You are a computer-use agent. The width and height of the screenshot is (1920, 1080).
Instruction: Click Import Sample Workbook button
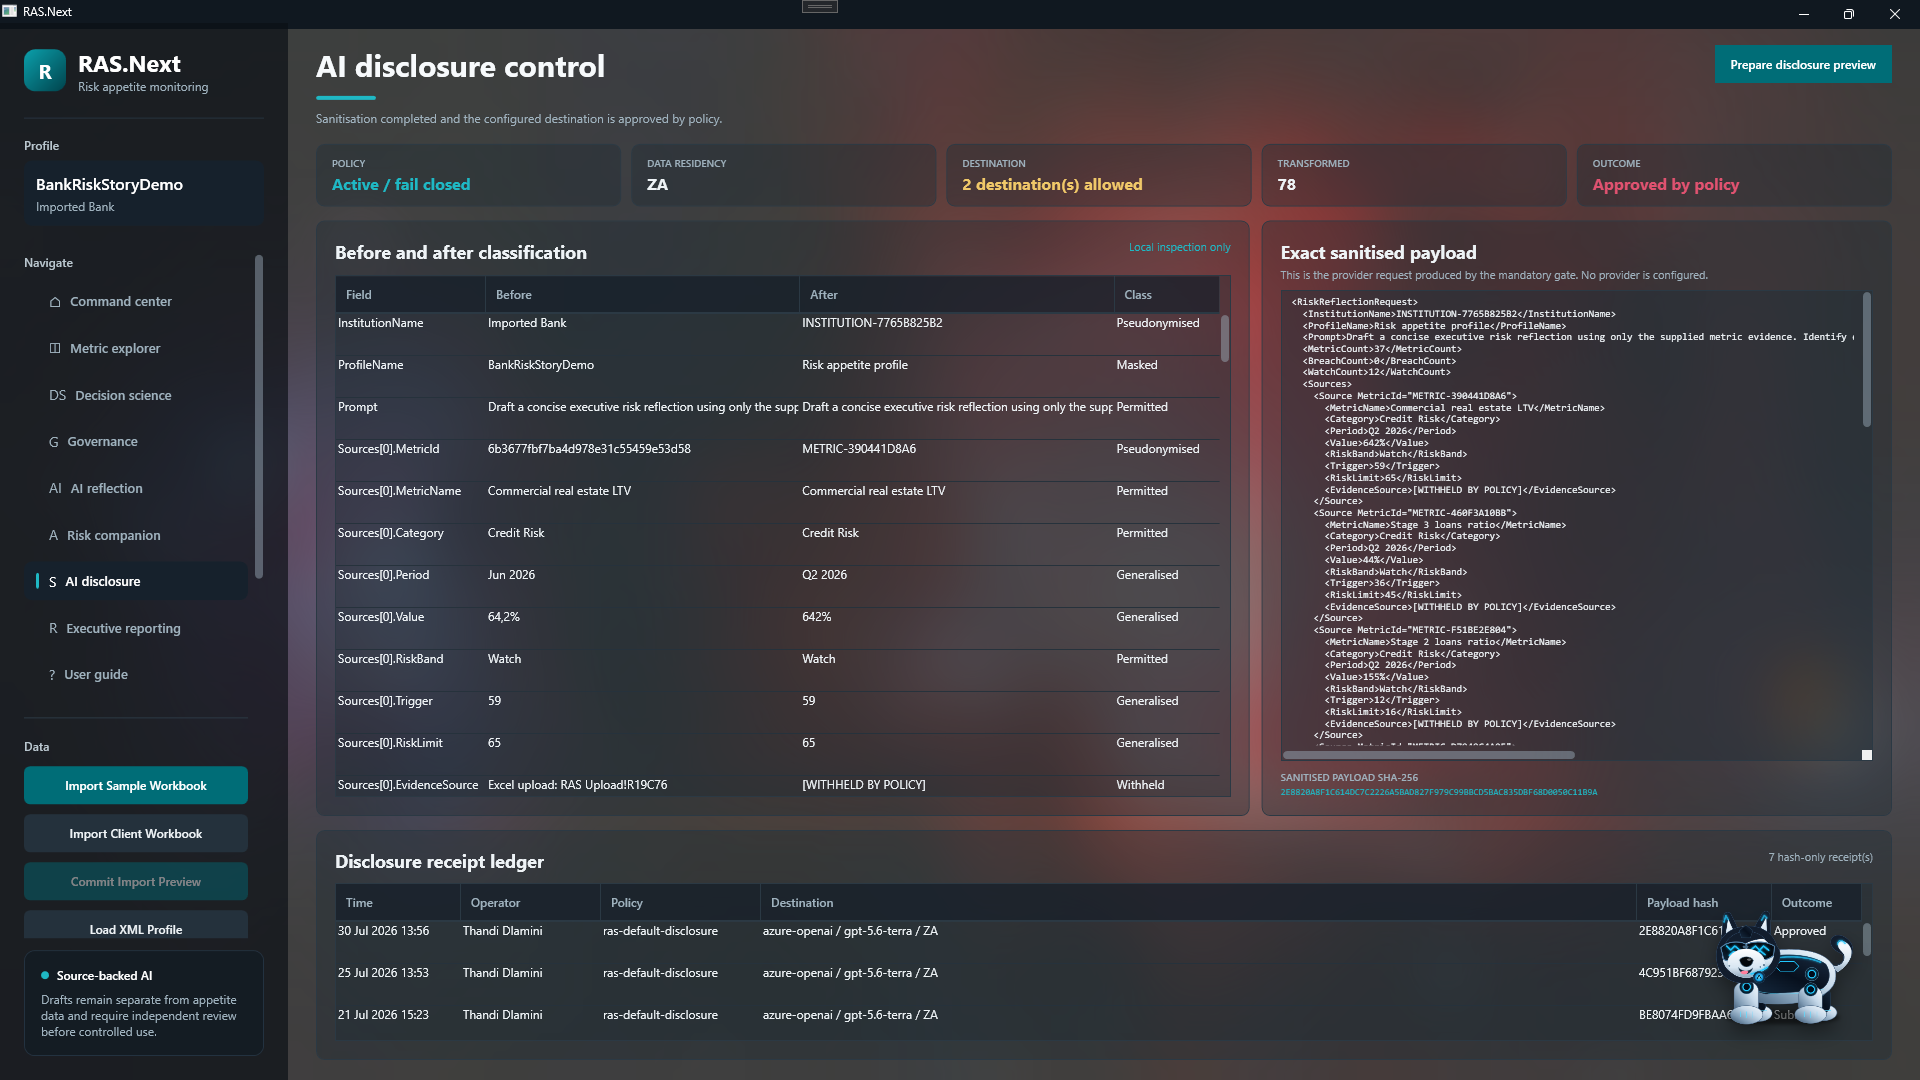pyautogui.click(x=136, y=786)
